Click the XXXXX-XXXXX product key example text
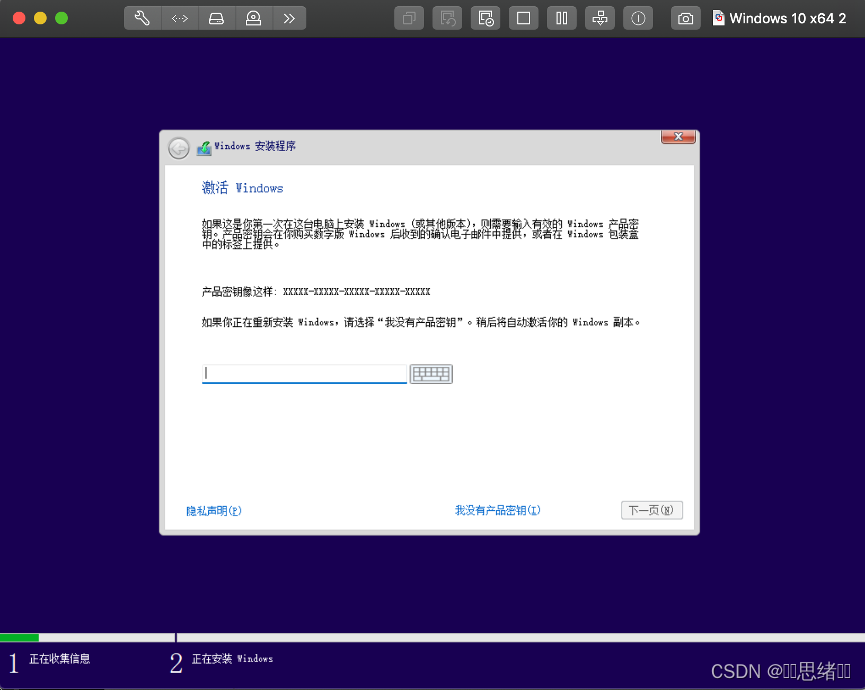866x691 pixels. (356, 292)
